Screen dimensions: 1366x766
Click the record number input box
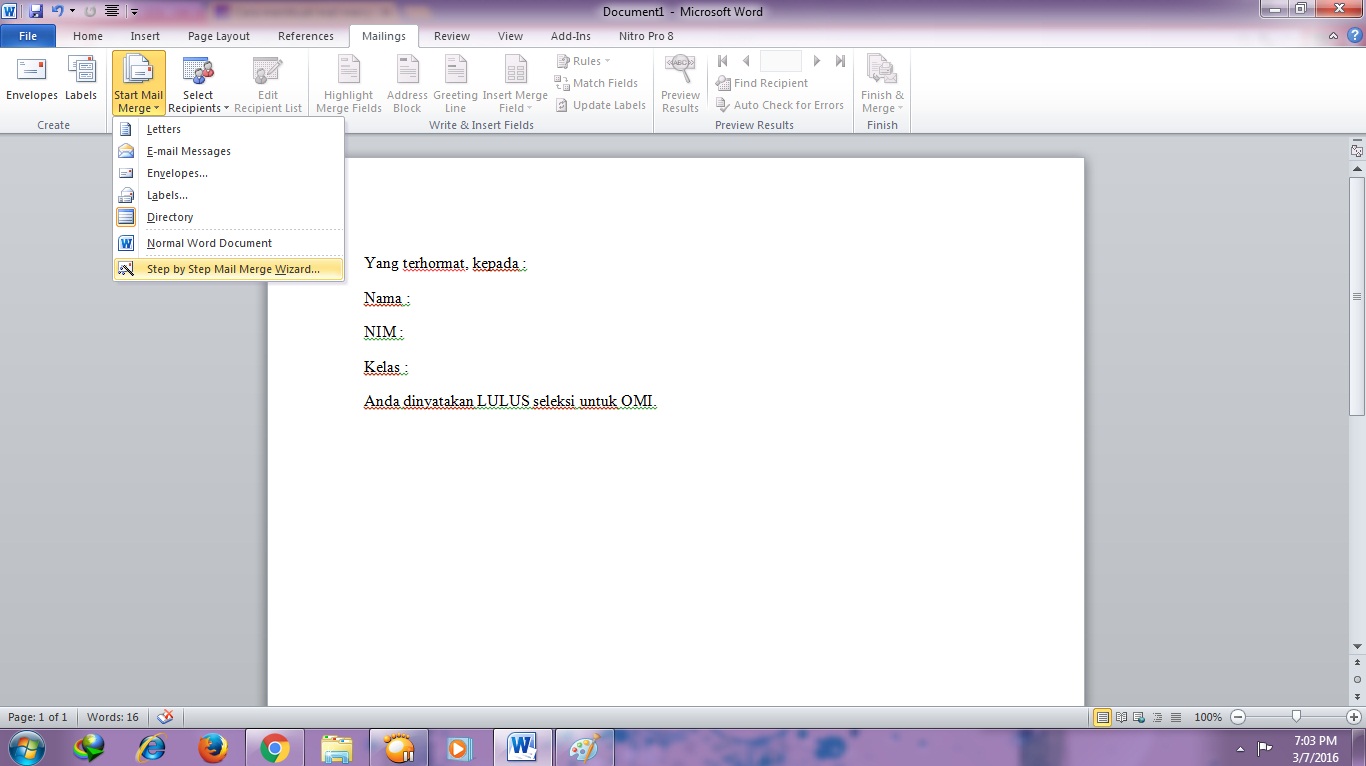coord(781,61)
